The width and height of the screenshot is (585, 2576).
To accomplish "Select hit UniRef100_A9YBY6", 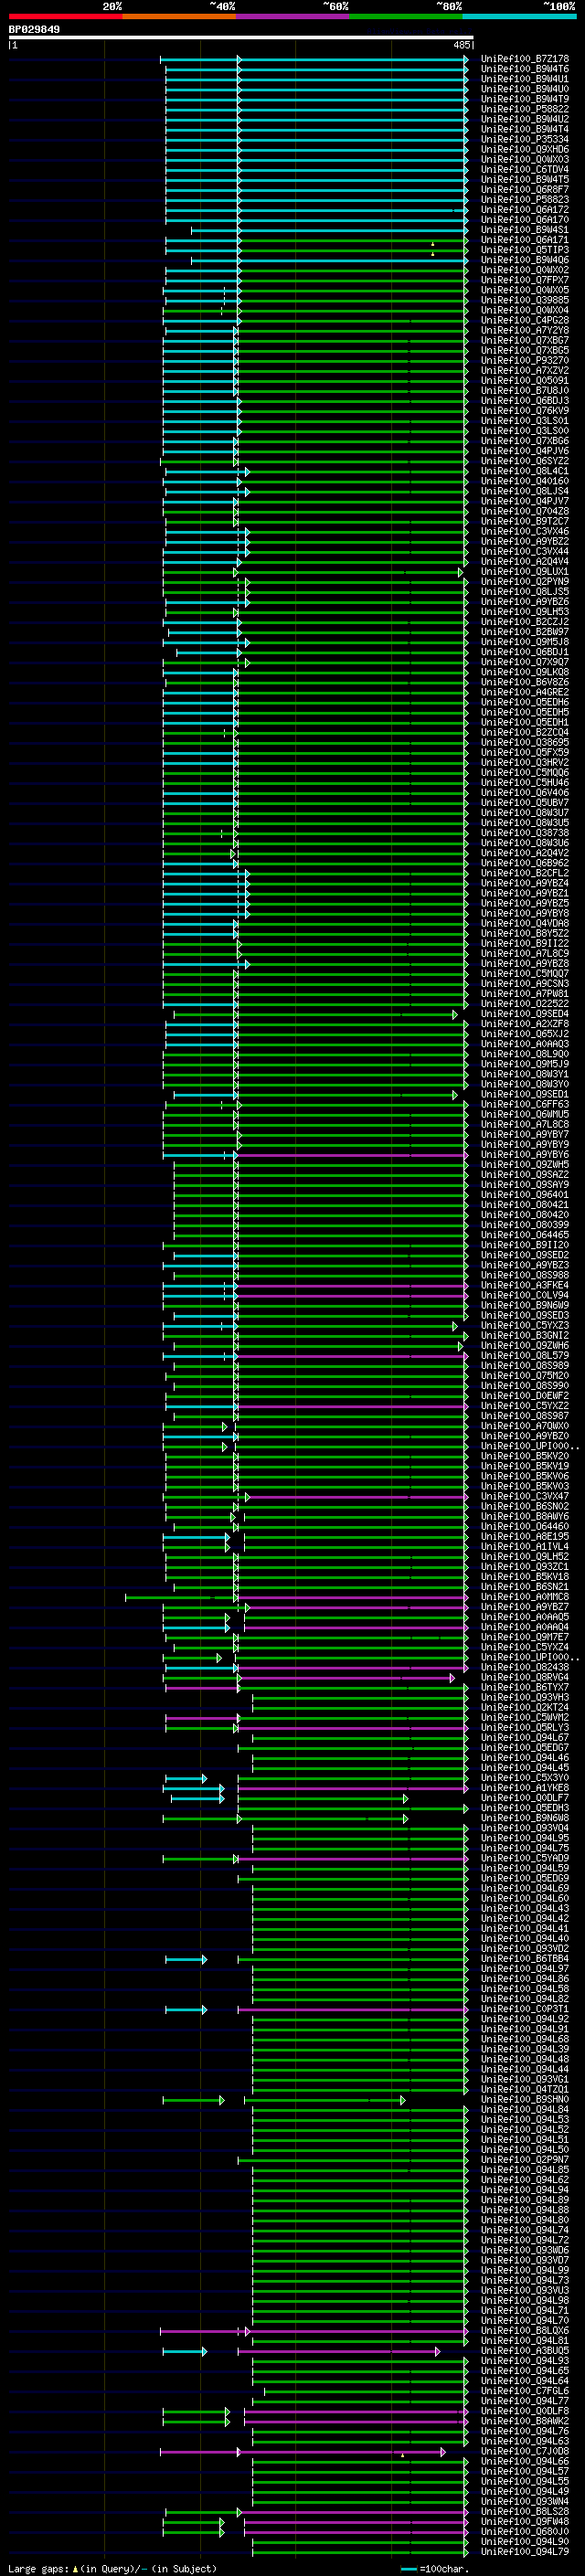I will coord(525,1155).
